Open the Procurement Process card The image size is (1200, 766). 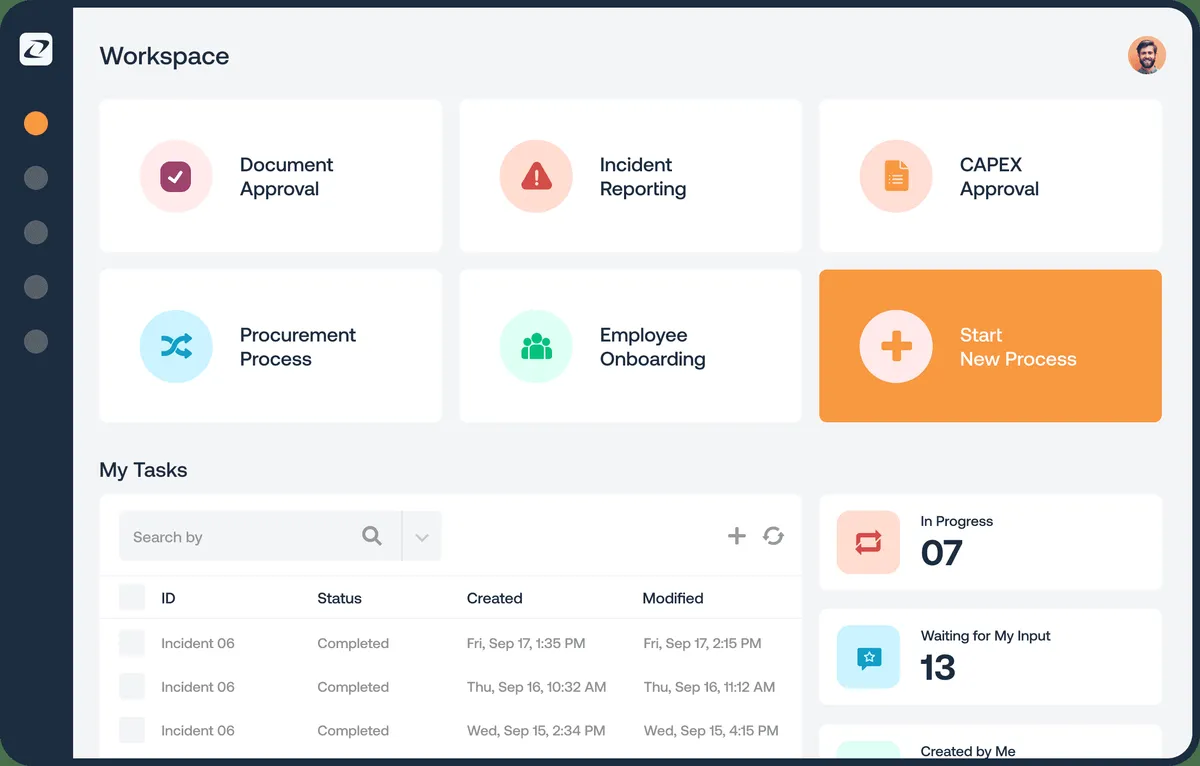pos(271,346)
